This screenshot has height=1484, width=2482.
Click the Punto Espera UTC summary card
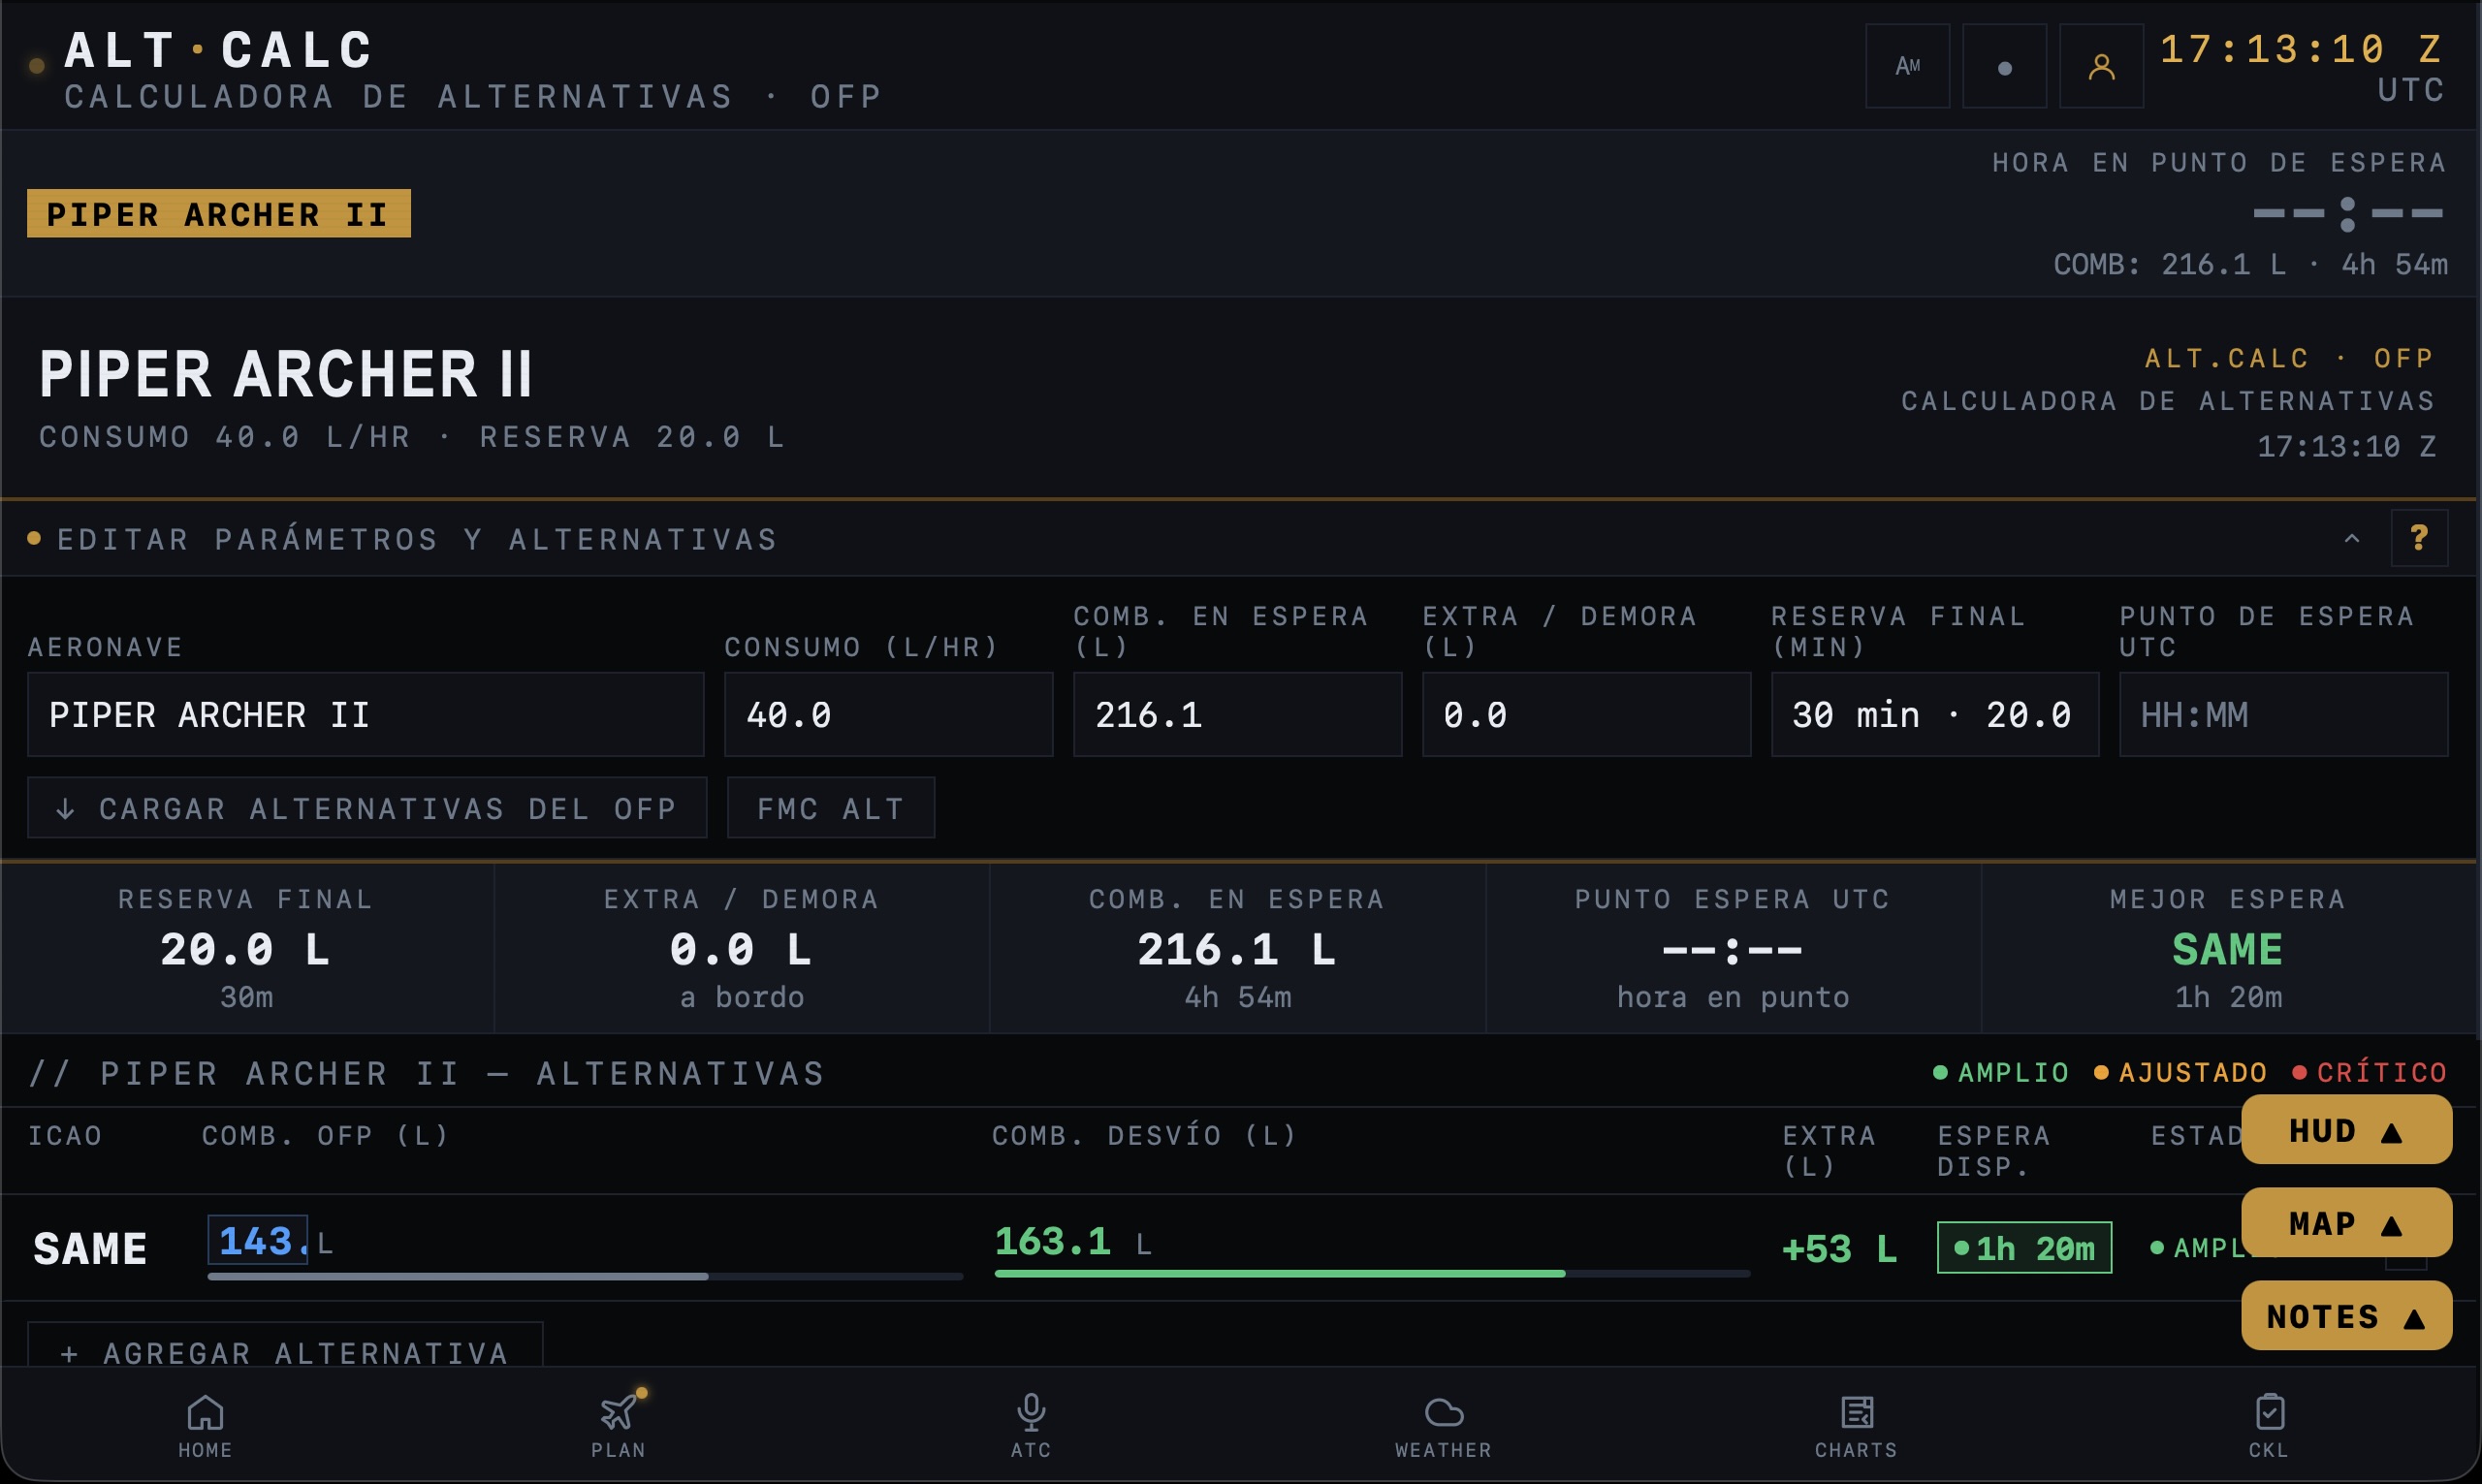pyautogui.click(x=1733, y=947)
